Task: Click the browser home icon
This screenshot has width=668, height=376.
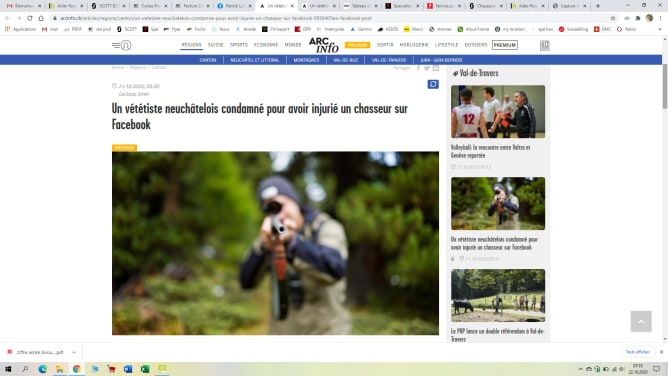Action: point(41,18)
